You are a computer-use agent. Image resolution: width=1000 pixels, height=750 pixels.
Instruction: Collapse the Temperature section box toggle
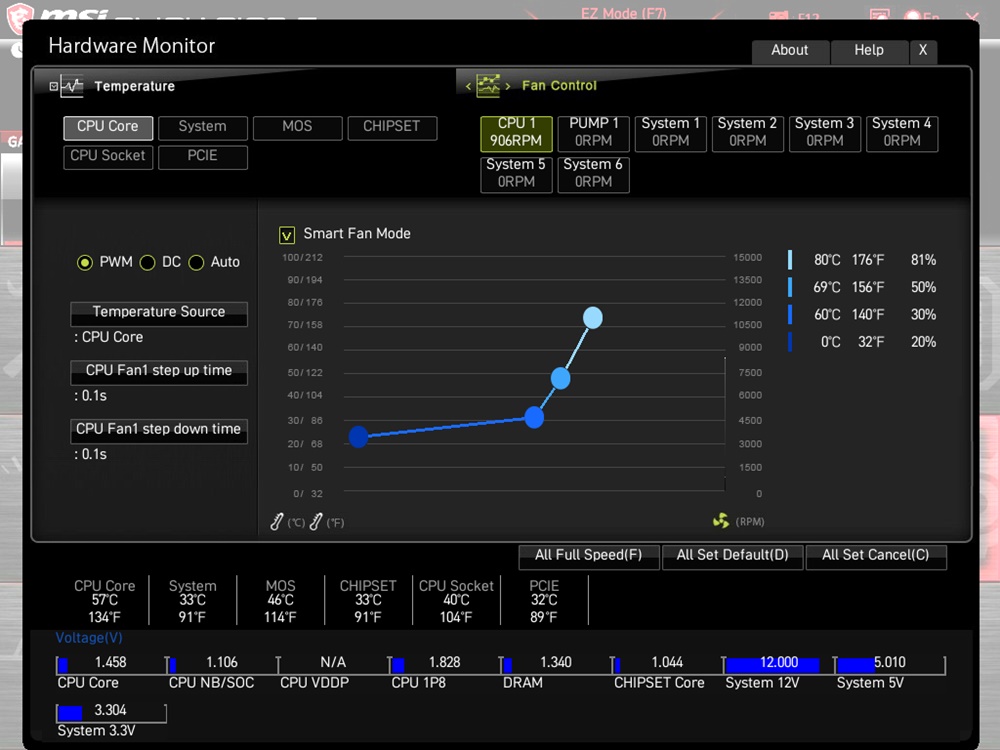coord(54,86)
